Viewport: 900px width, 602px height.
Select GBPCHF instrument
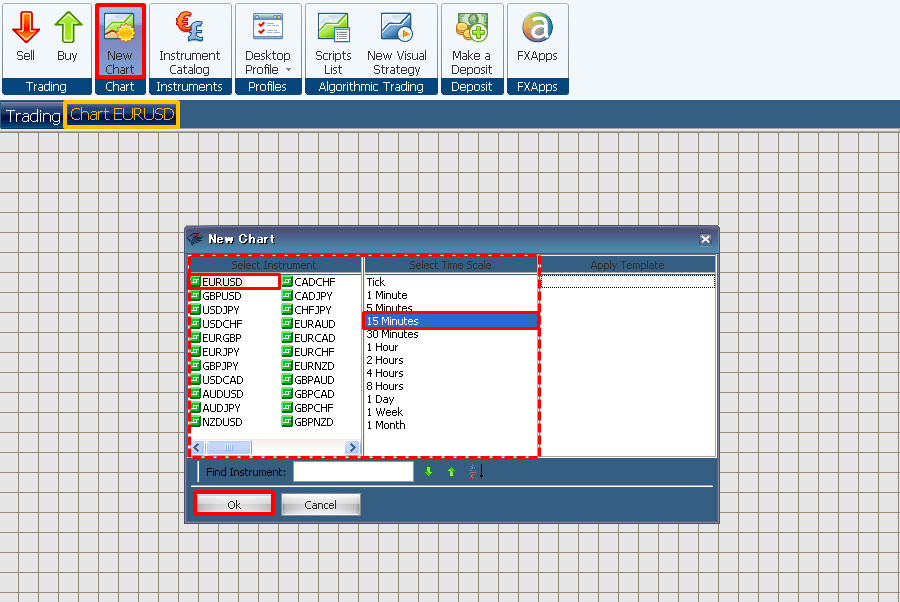coord(307,408)
